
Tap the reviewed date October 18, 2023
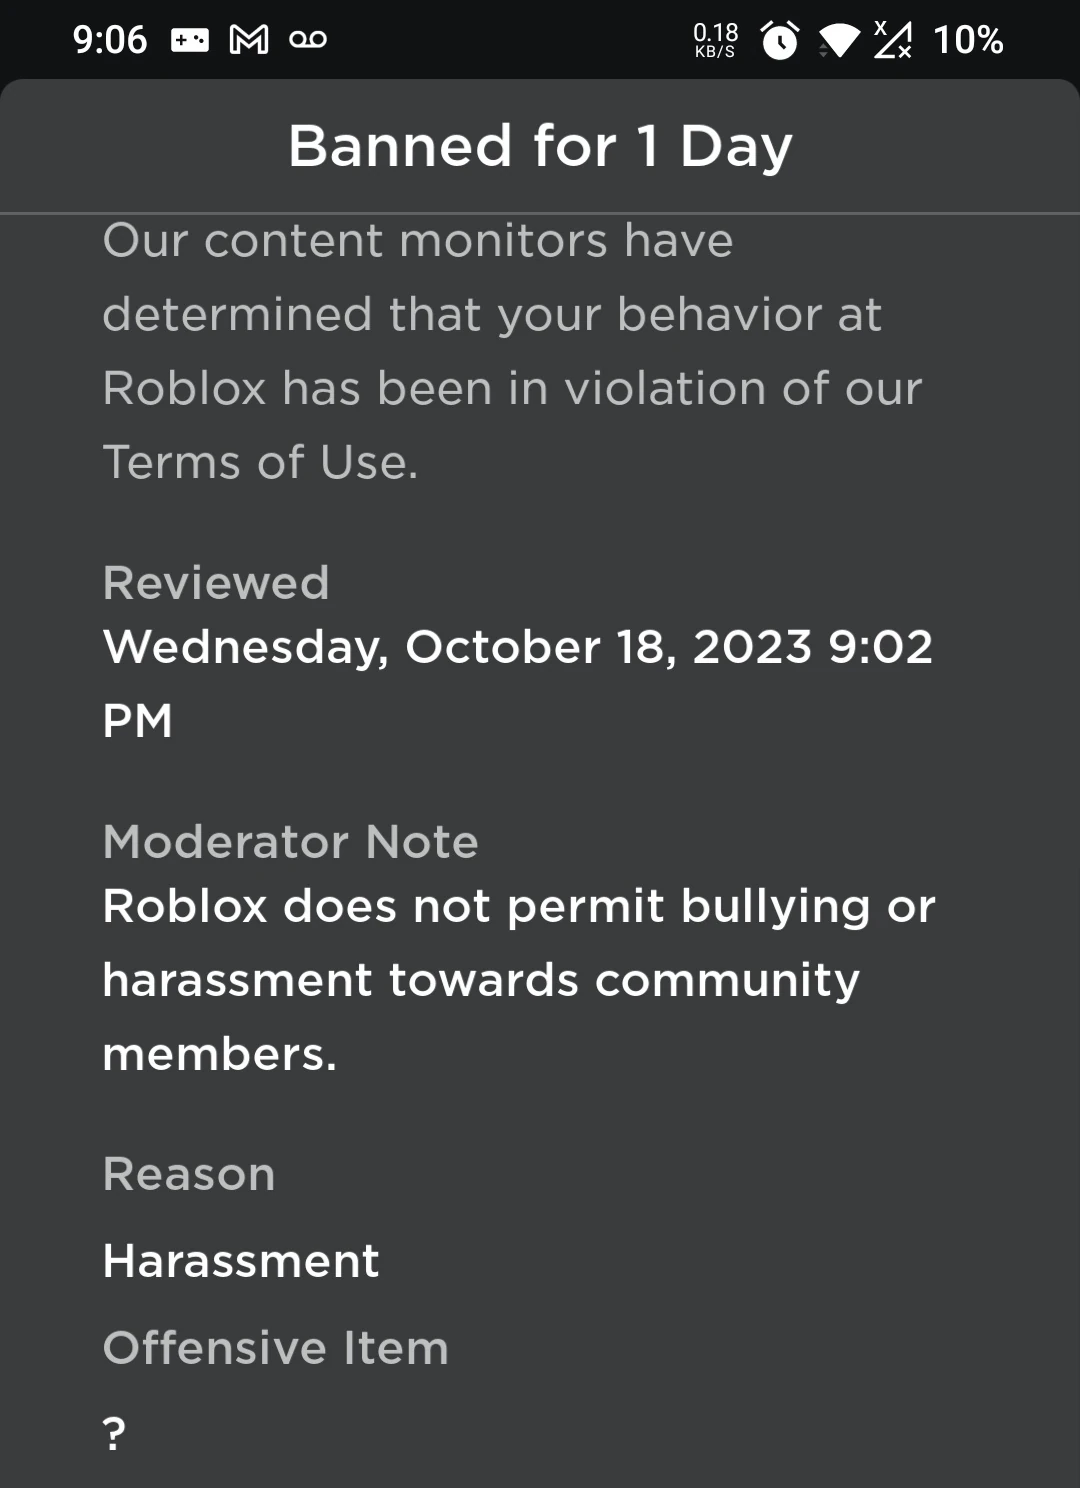coord(519,646)
